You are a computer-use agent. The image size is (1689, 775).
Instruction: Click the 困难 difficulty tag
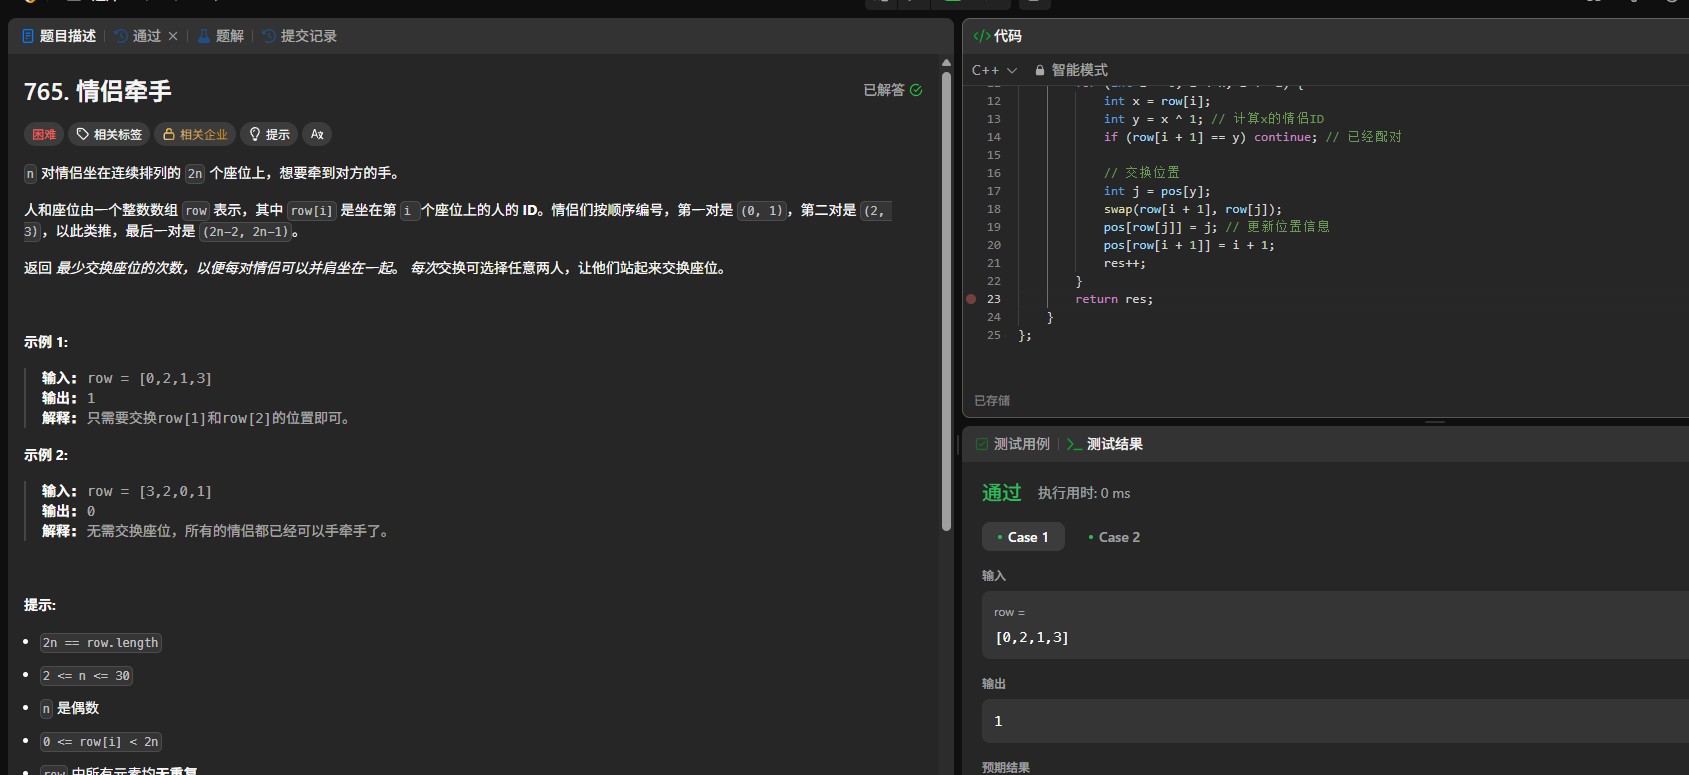point(44,134)
